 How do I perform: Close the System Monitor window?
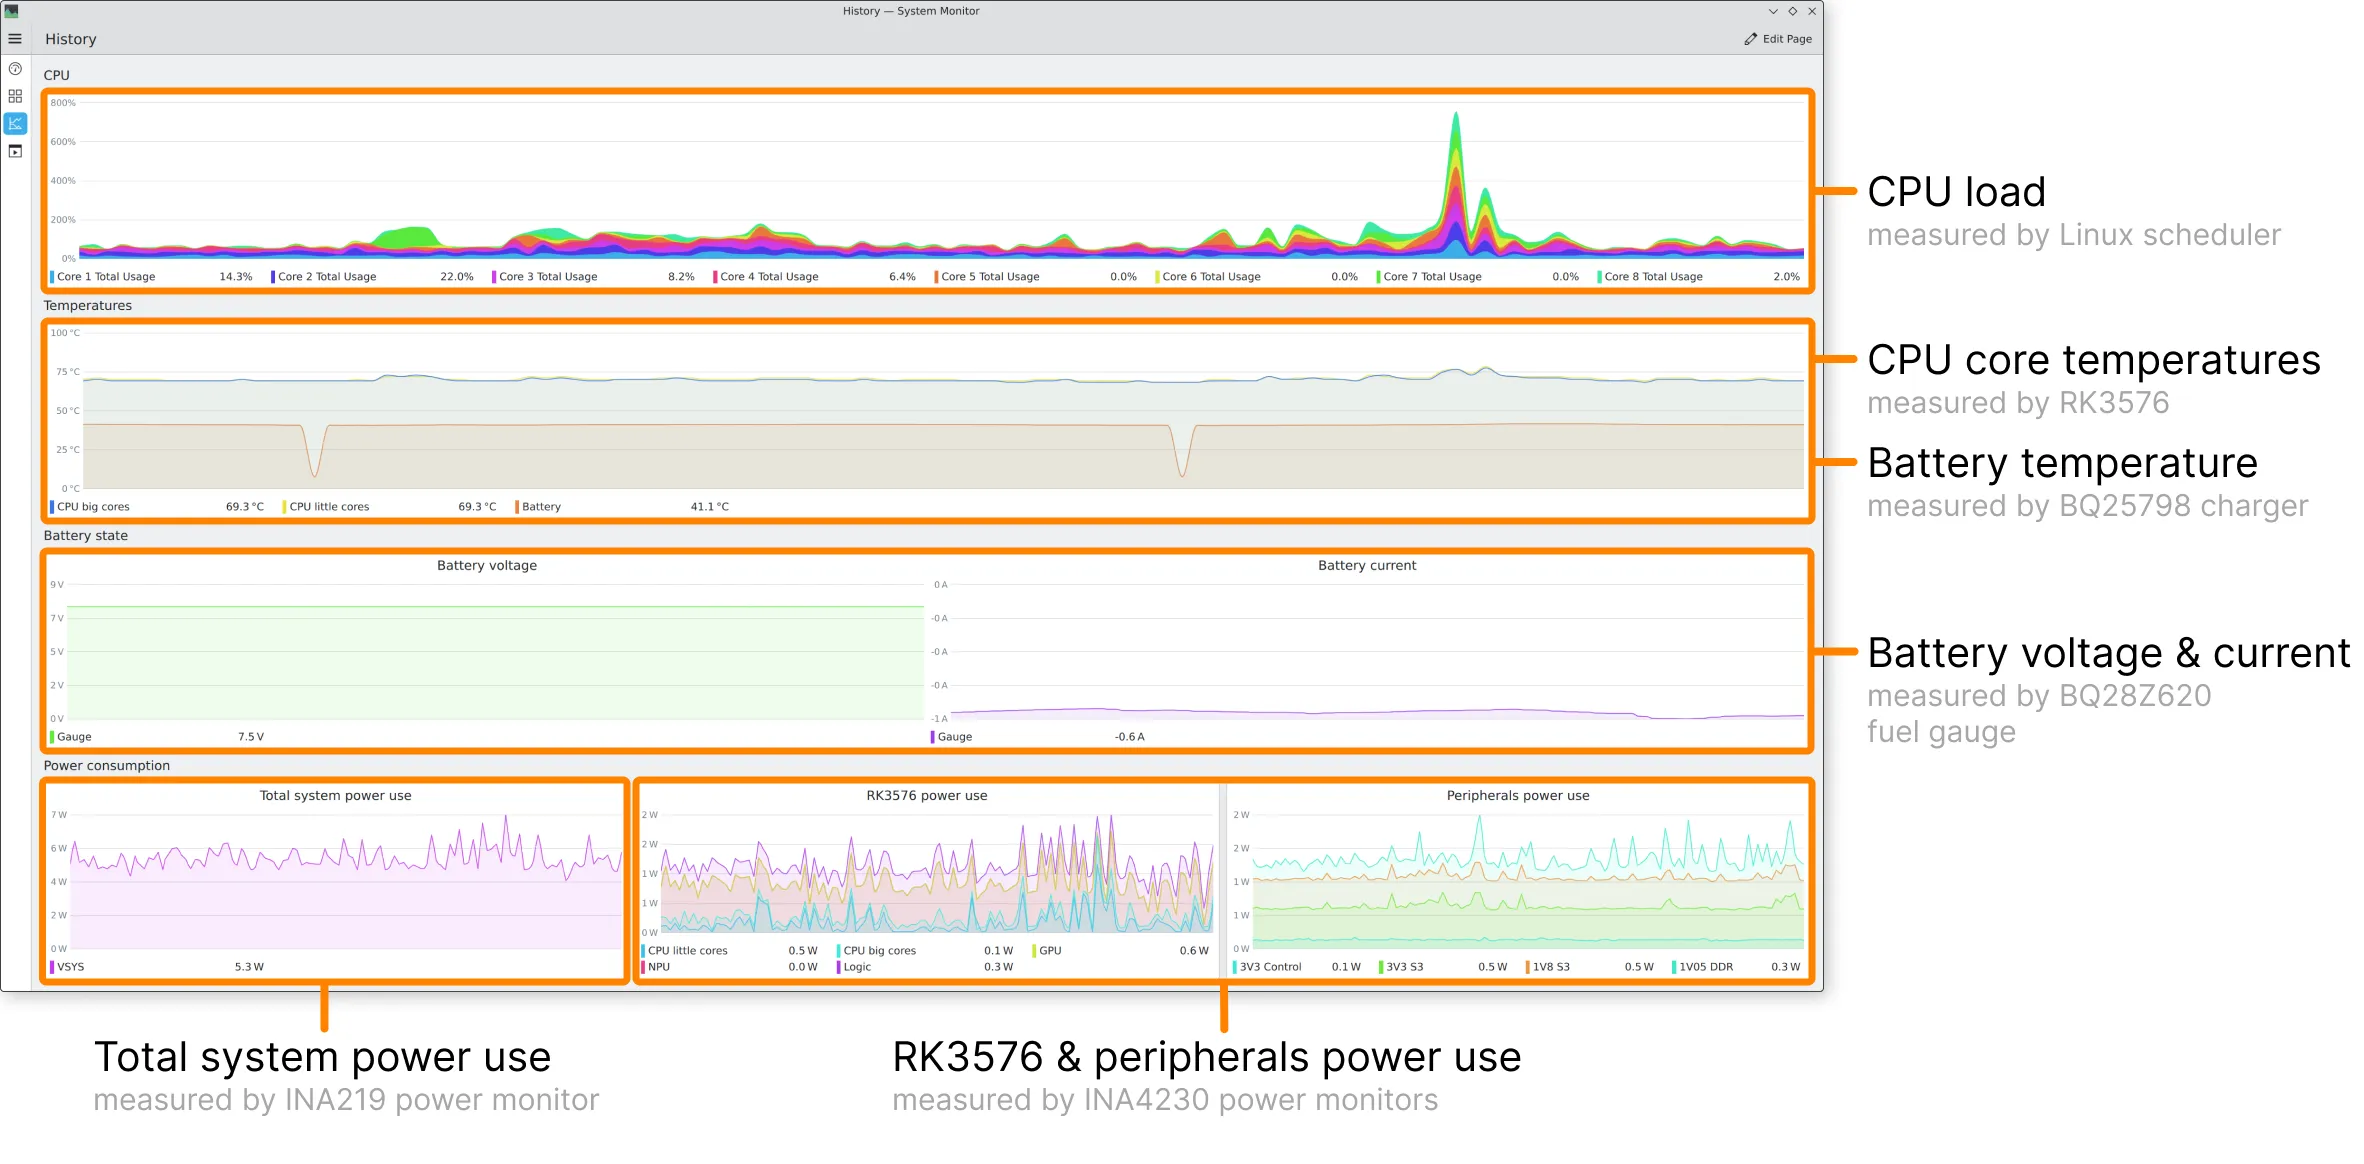[x=1812, y=11]
